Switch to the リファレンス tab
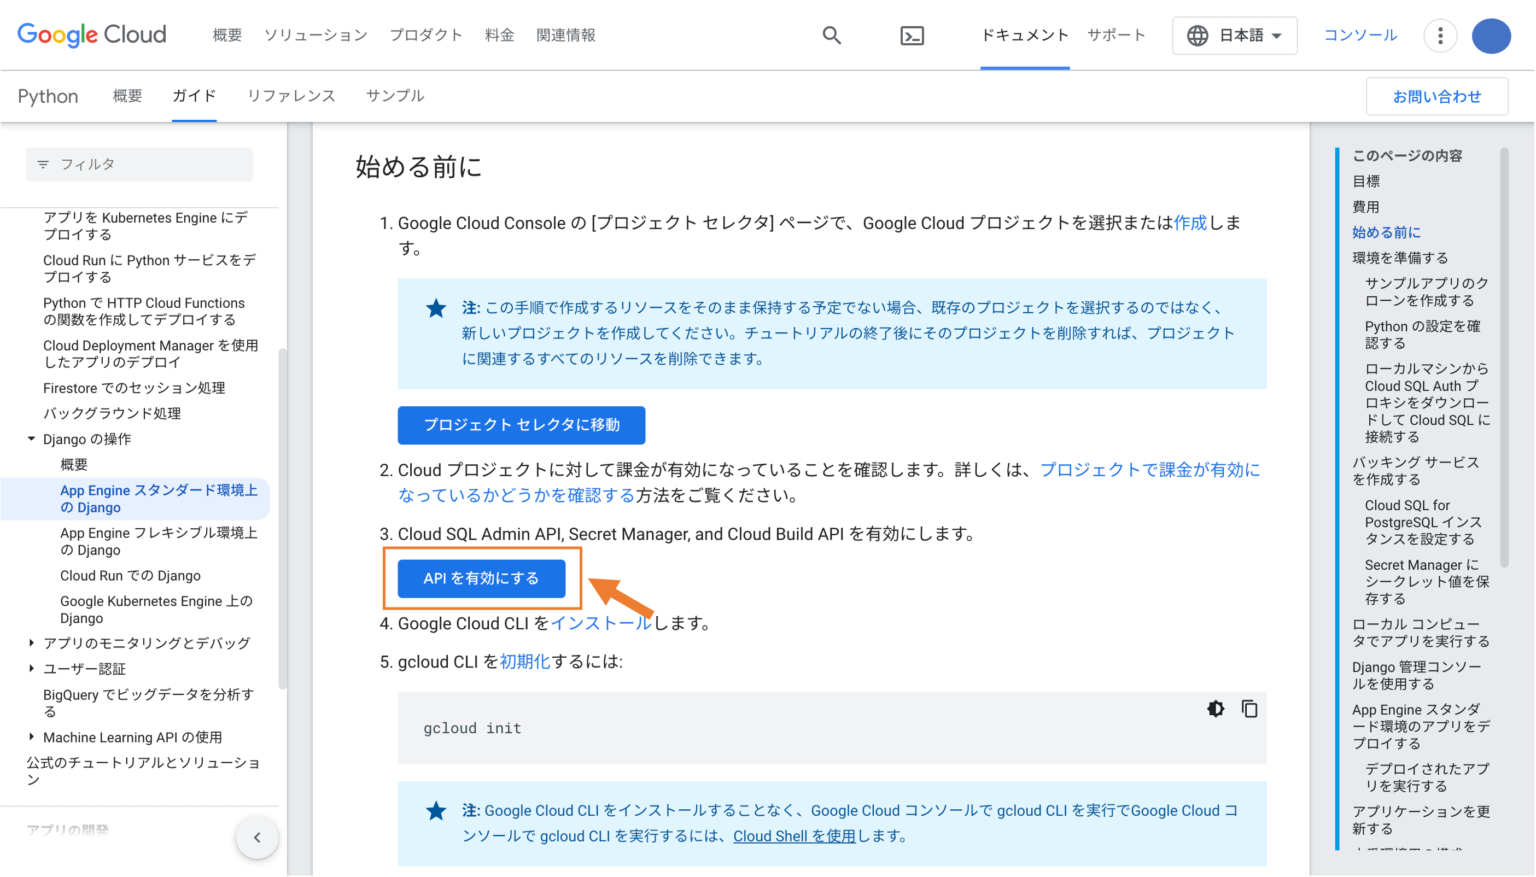 click(x=291, y=96)
